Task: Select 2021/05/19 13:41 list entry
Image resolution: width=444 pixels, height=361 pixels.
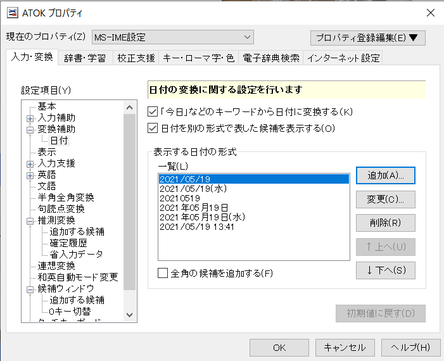Action: point(254,227)
